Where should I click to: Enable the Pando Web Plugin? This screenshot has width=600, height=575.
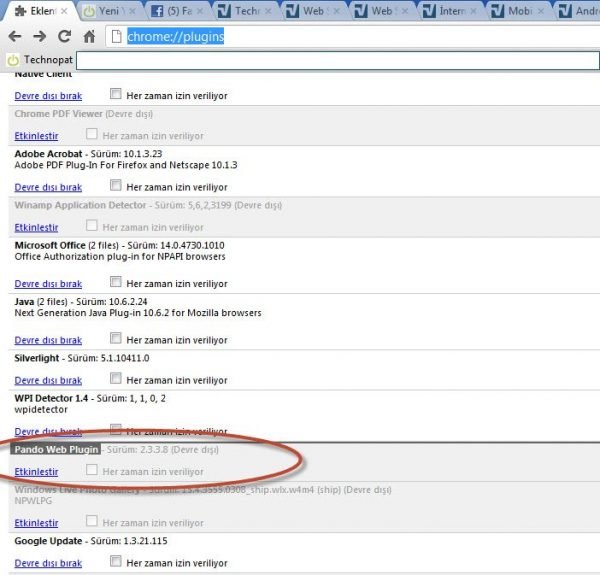tap(36, 471)
